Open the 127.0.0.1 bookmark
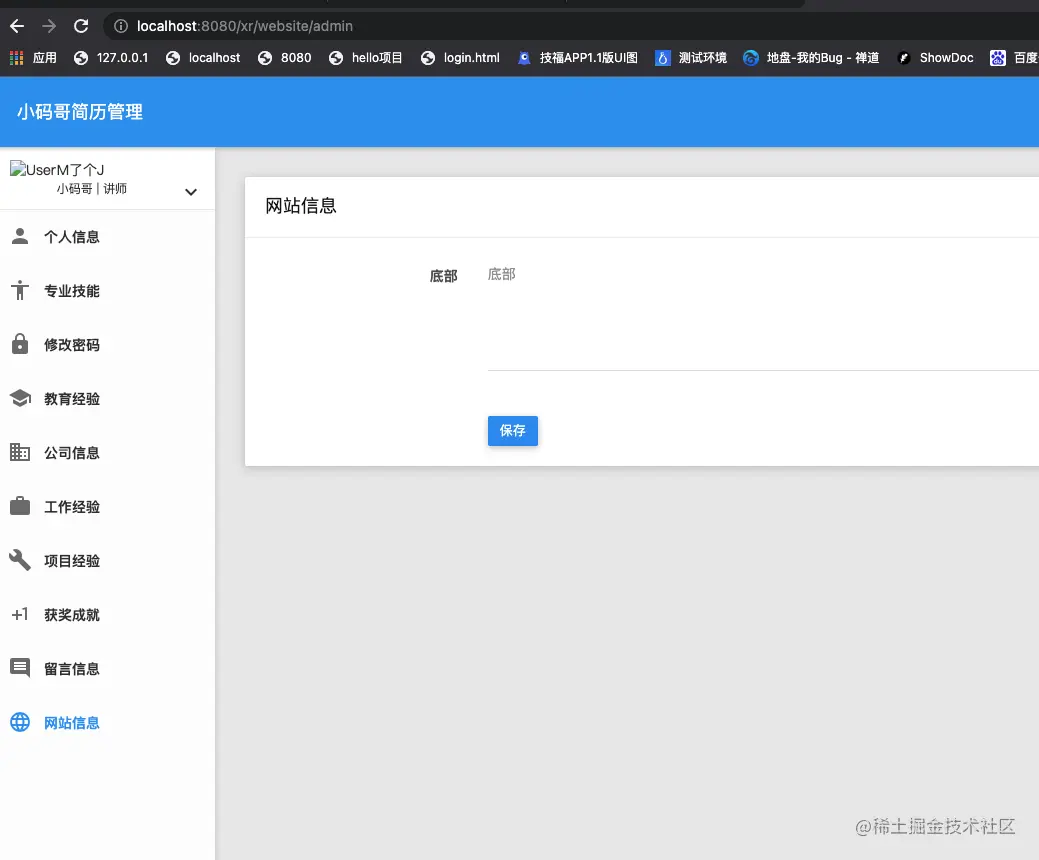The image size is (1039, 860). tap(111, 58)
